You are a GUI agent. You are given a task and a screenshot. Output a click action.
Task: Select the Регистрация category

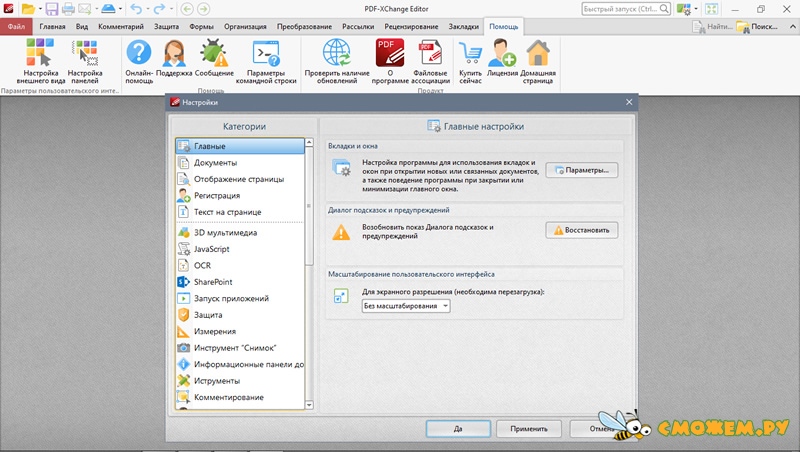[x=240, y=195]
